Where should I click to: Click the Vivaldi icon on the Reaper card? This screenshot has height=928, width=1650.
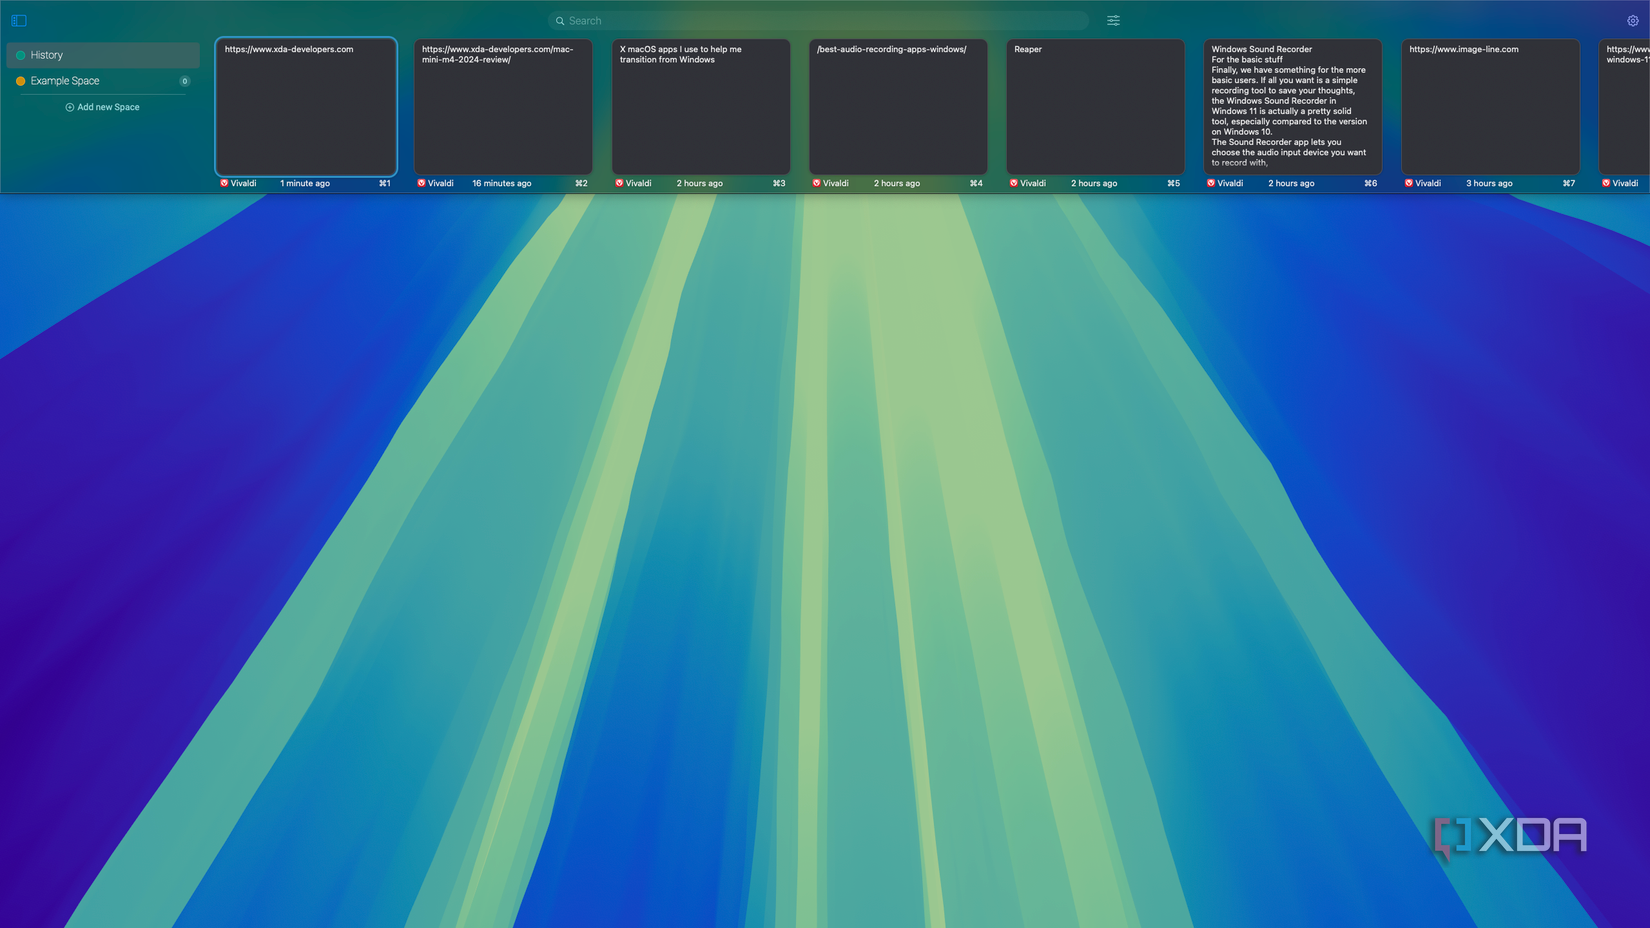point(1012,183)
